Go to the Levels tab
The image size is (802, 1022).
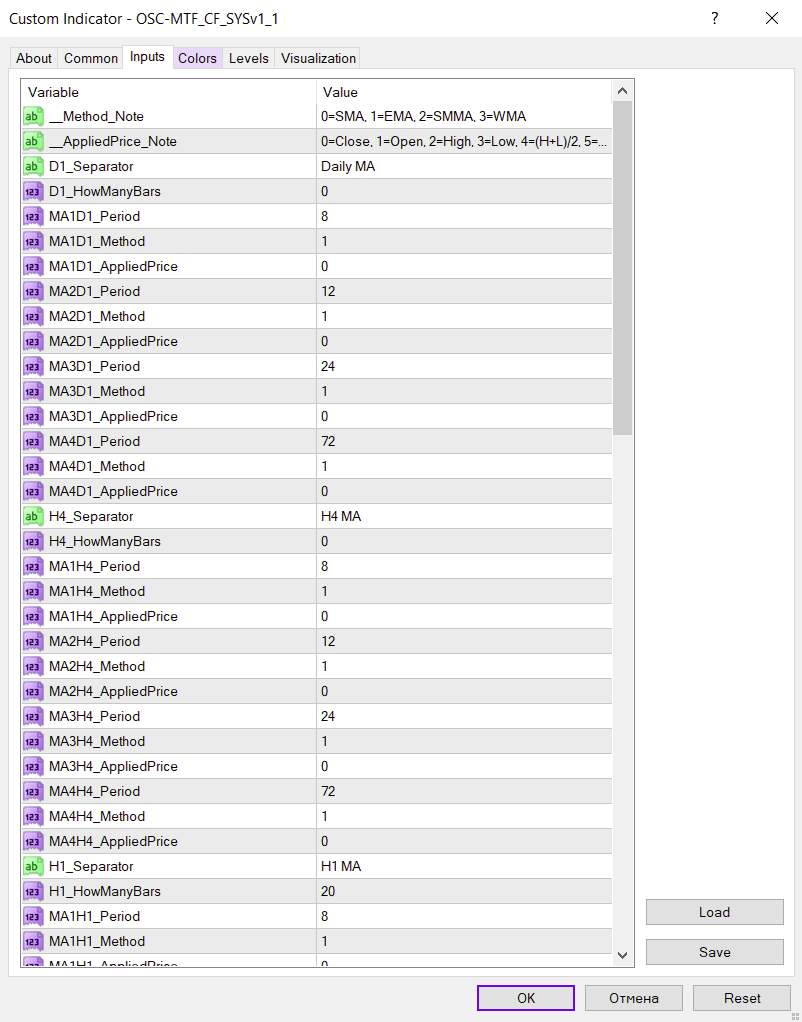click(248, 58)
